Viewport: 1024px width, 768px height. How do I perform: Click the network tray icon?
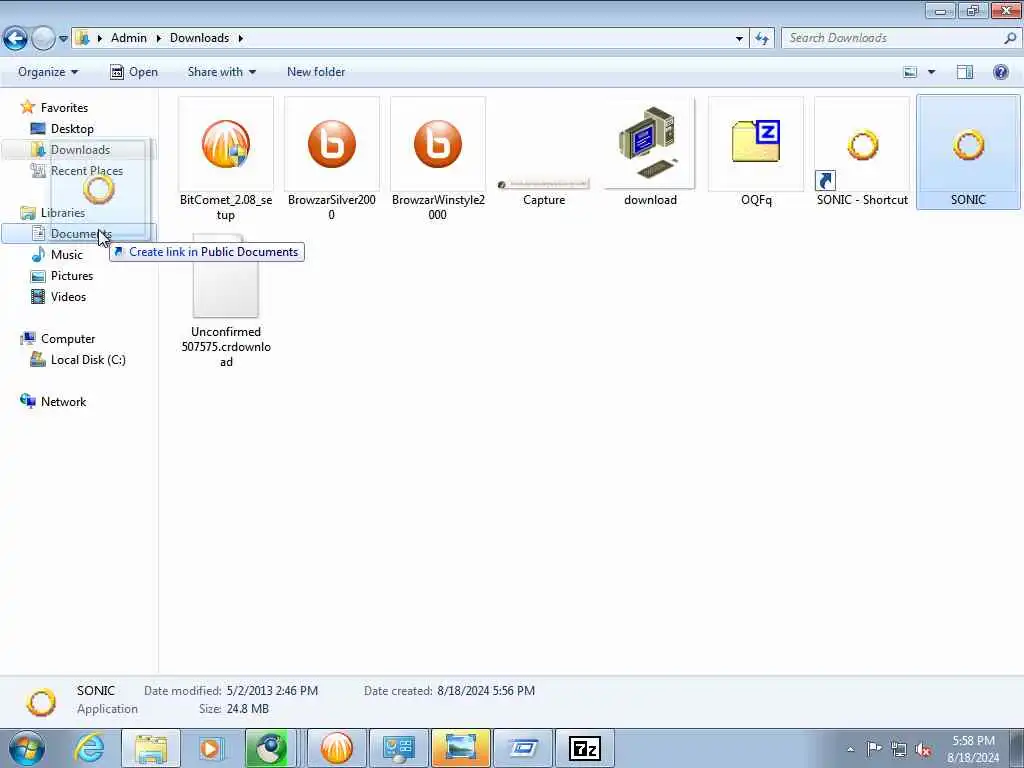tap(899, 749)
